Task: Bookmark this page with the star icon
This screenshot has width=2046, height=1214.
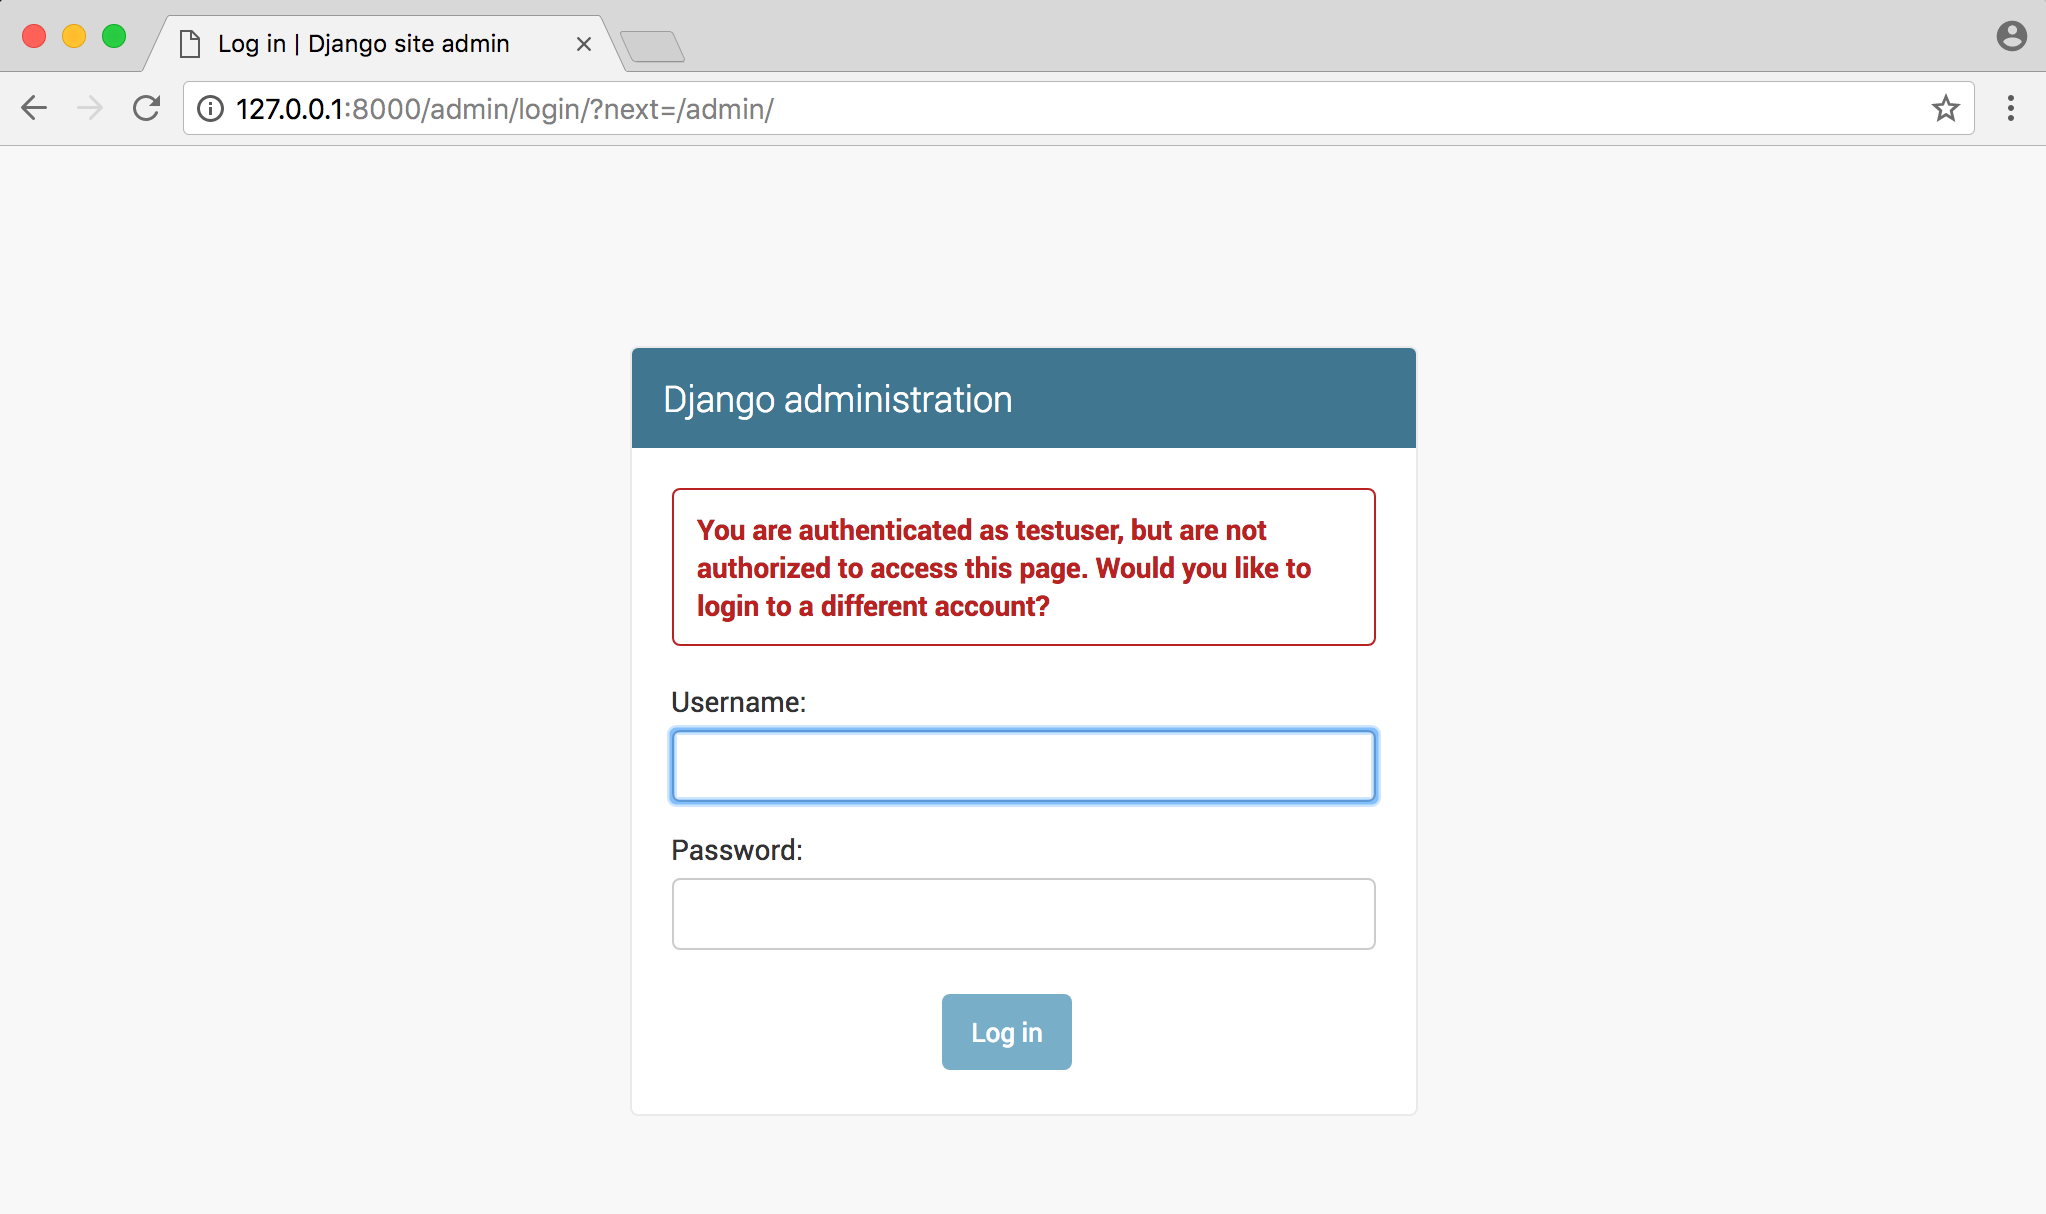Action: [x=1945, y=108]
